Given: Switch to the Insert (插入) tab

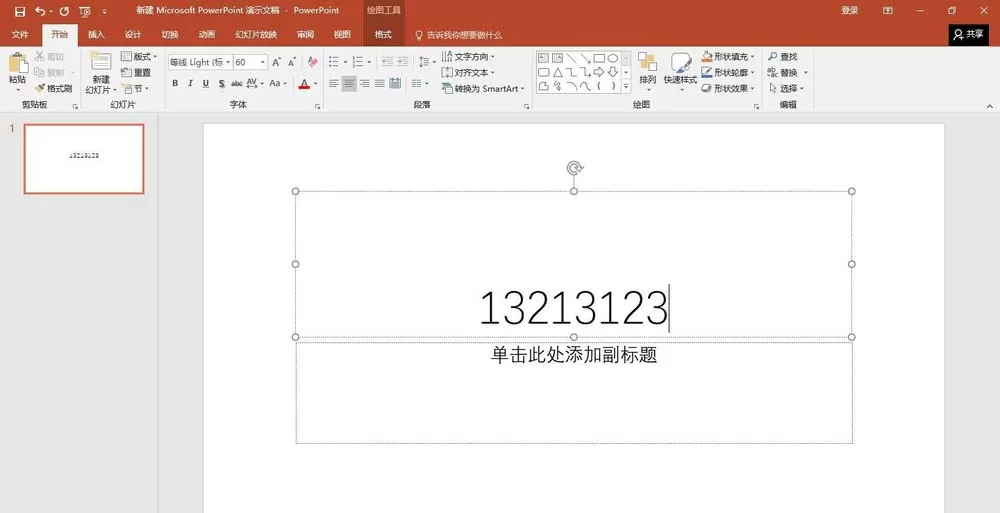Looking at the screenshot, I should pyautogui.click(x=96, y=34).
